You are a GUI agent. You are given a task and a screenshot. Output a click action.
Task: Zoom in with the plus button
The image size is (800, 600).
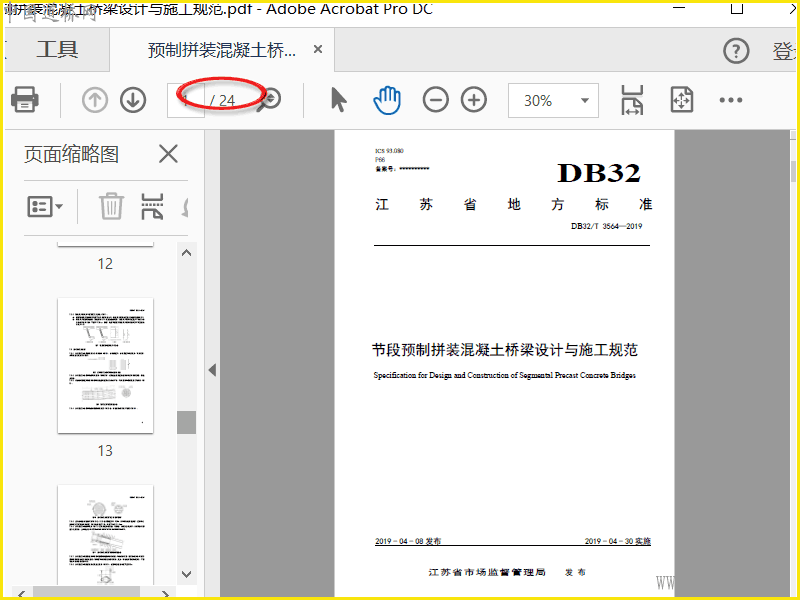(x=474, y=100)
